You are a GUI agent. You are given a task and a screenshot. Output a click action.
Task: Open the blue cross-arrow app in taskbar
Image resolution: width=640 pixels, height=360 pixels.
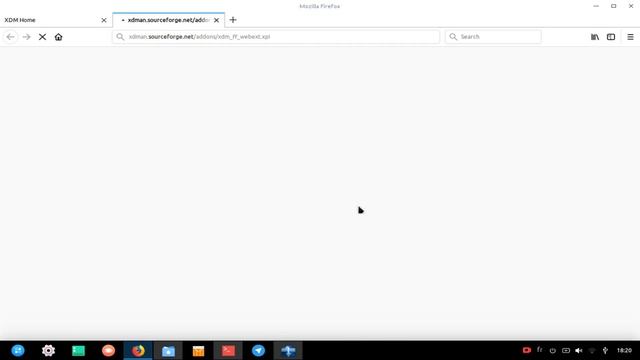pos(288,351)
